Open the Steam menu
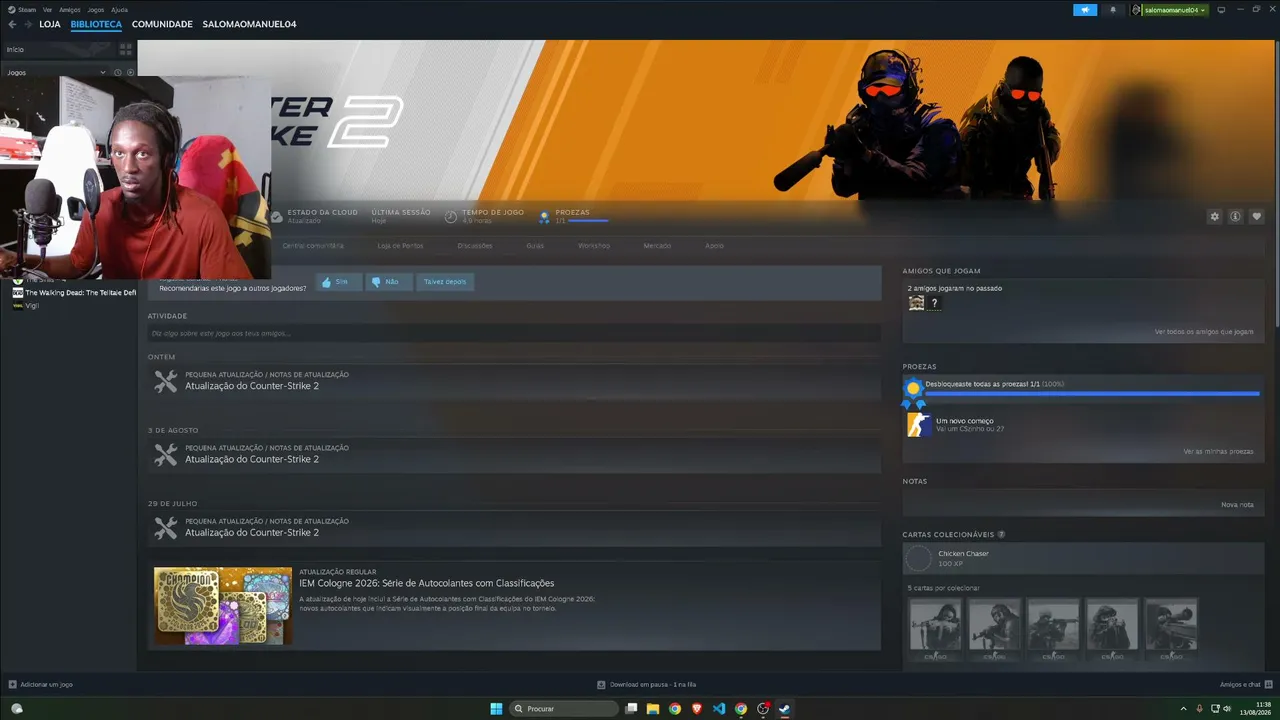Image resolution: width=1280 pixels, height=720 pixels. [22, 10]
